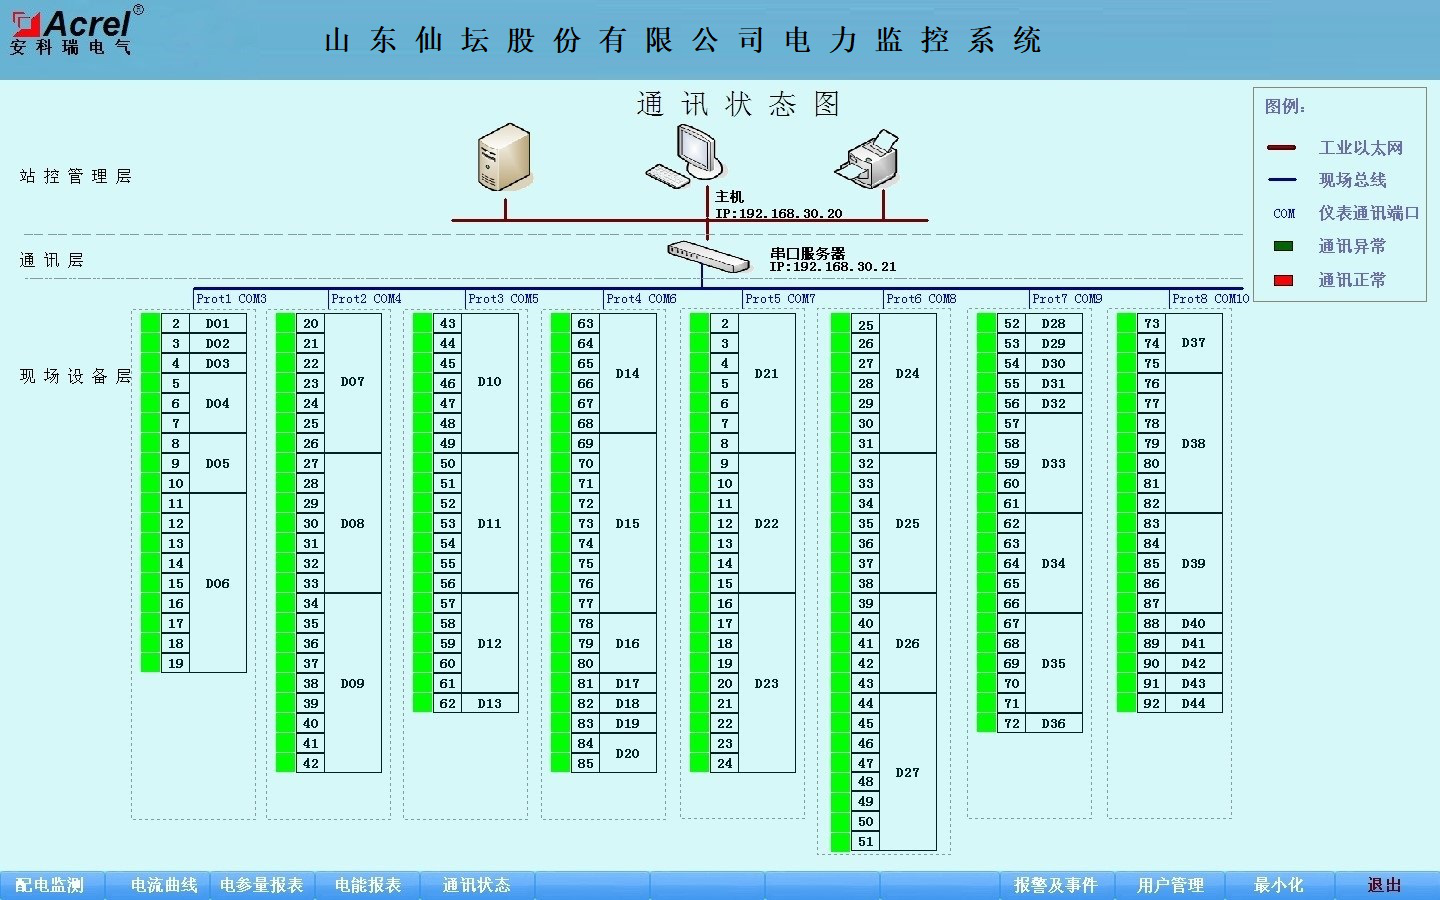Screen dimensions: 1440x900
Task: Click the Prot7 COM9 port label
Action: click(x=1067, y=299)
